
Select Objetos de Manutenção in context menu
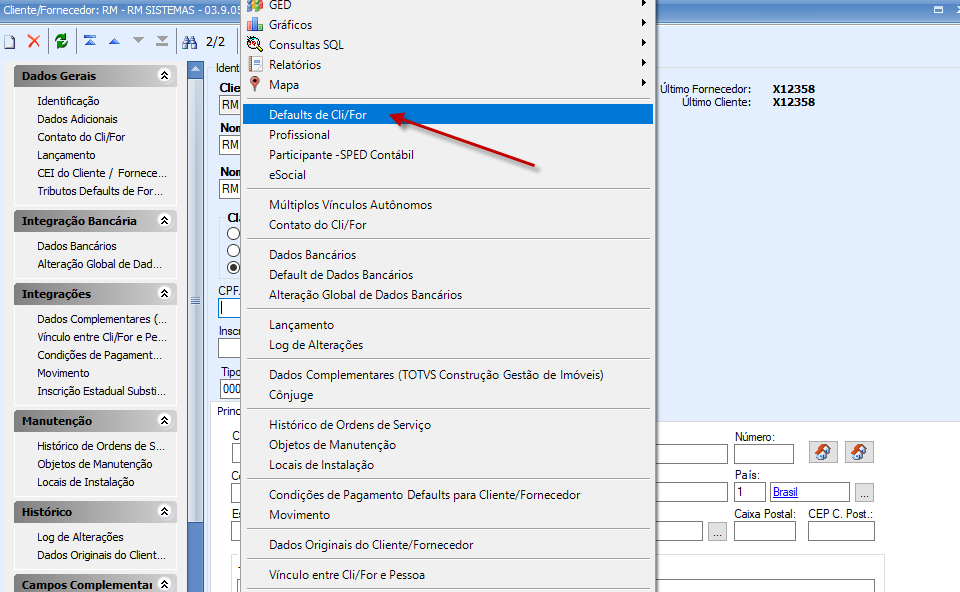click(x=448, y=445)
